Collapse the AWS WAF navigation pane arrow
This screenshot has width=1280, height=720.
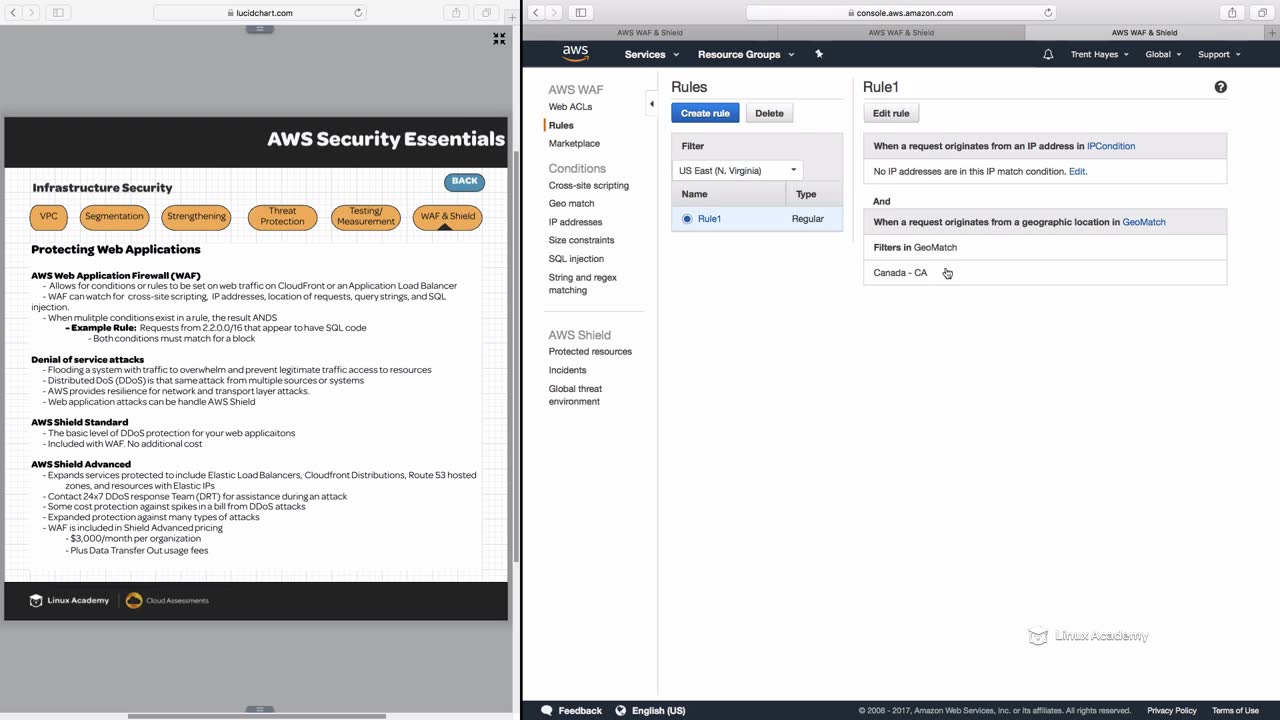click(651, 103)
